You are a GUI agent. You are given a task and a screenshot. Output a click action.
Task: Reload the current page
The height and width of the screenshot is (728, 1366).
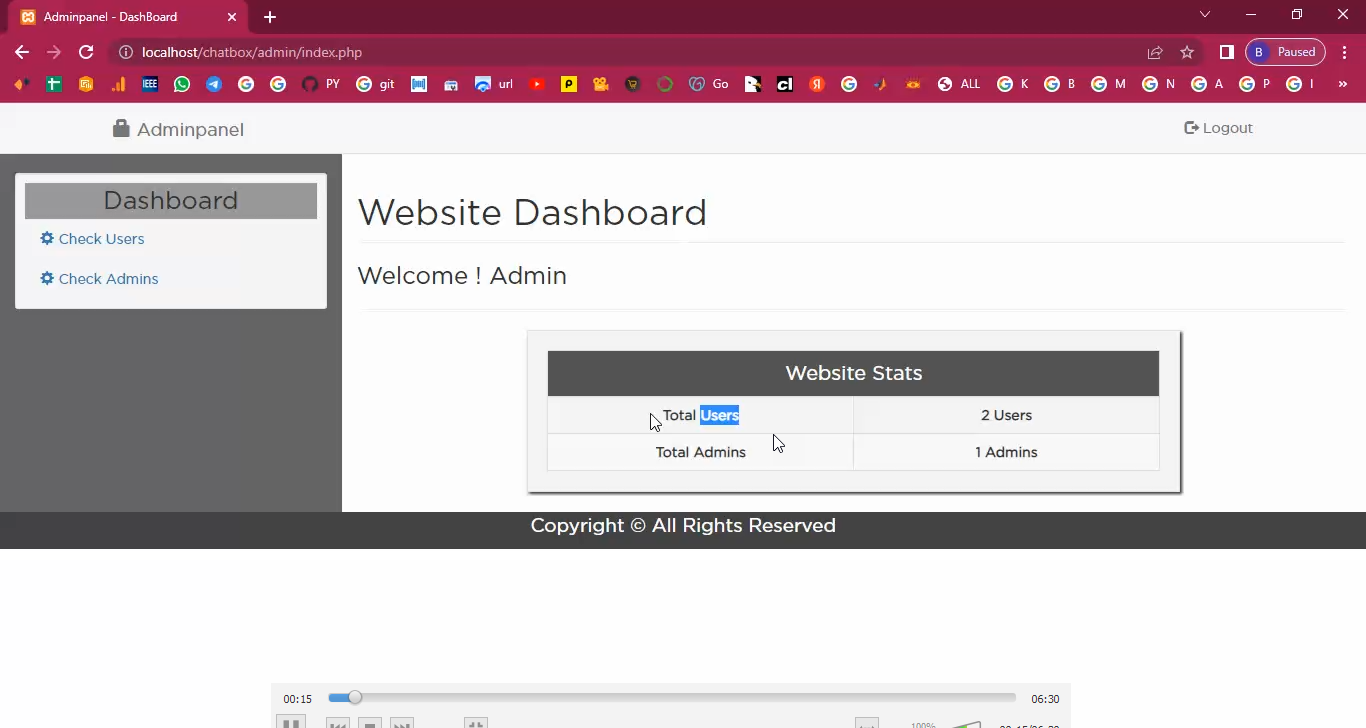coord(86,52)
